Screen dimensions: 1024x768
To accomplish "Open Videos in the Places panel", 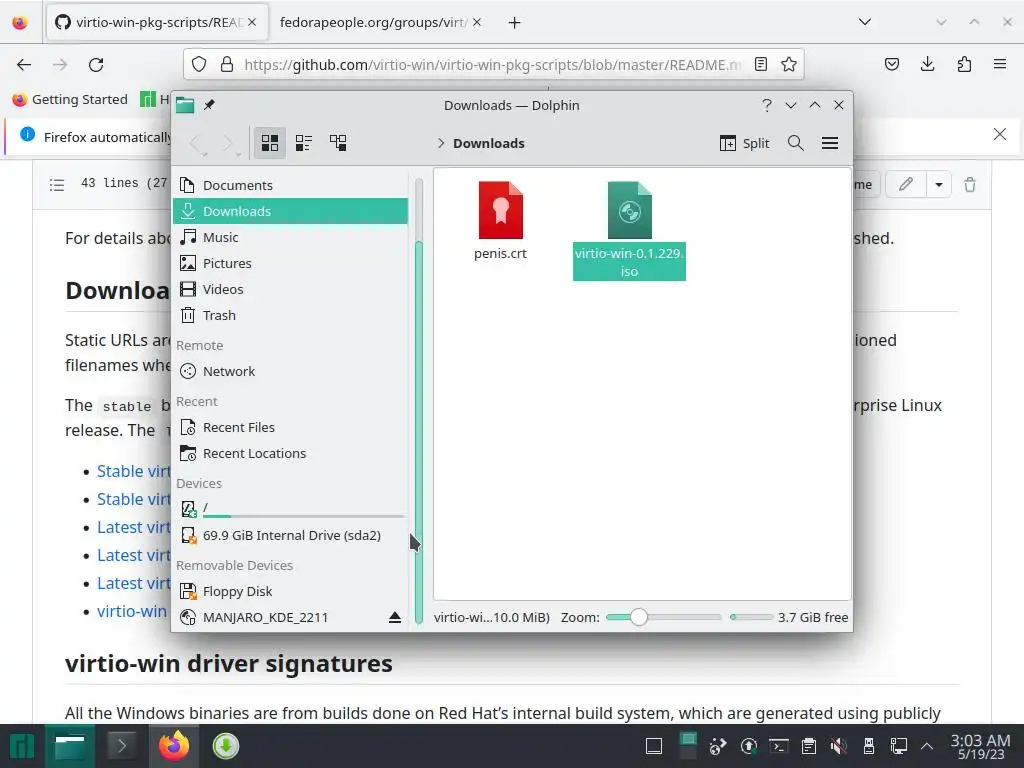I will tap(291, 289).
